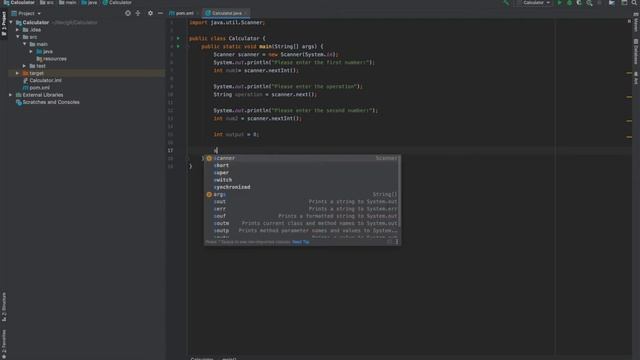The width and height of the screenshot is (640, 360).
Task: Select the Calculator.java editor tab
Action: [x=225, y=13]
